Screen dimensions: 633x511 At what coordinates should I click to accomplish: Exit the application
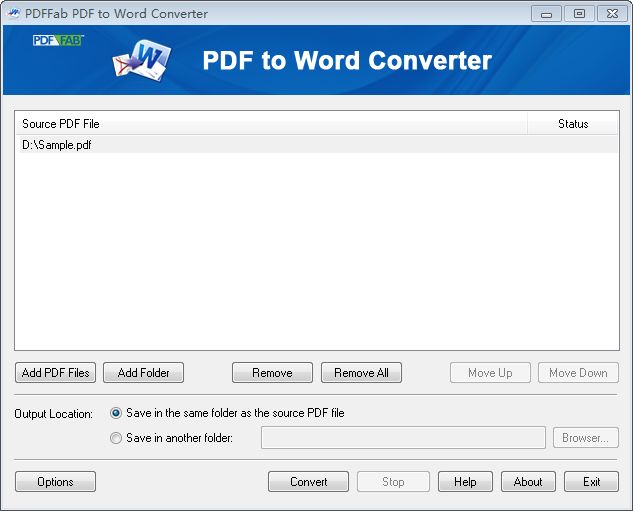pos(591,482)
